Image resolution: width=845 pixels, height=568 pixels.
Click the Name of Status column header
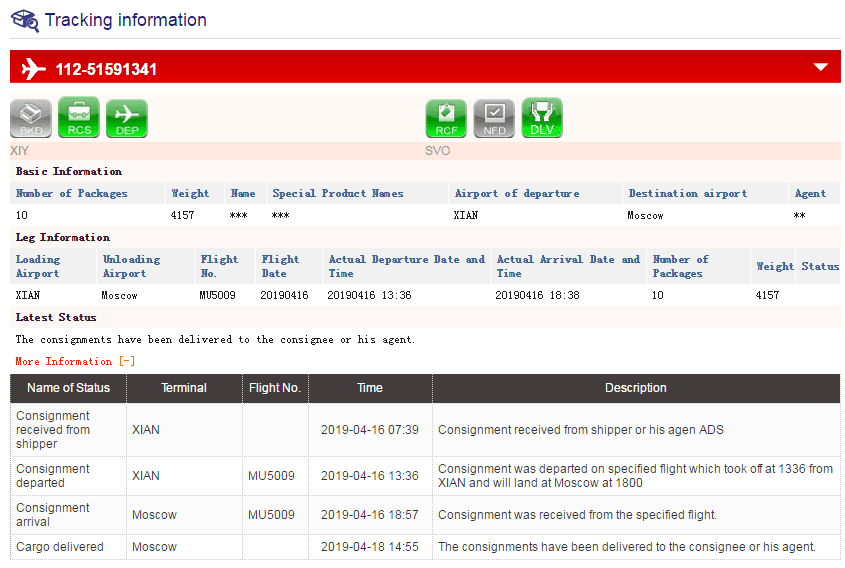[x=68, y=388]
